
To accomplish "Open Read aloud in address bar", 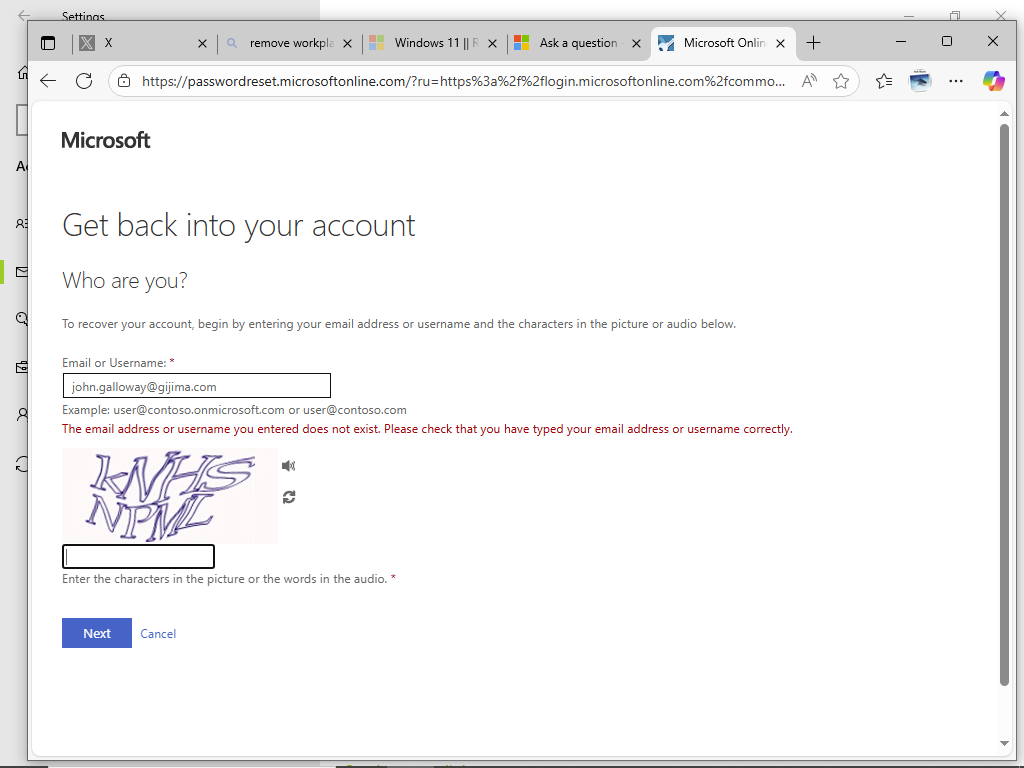I will [x=809, y=81].
